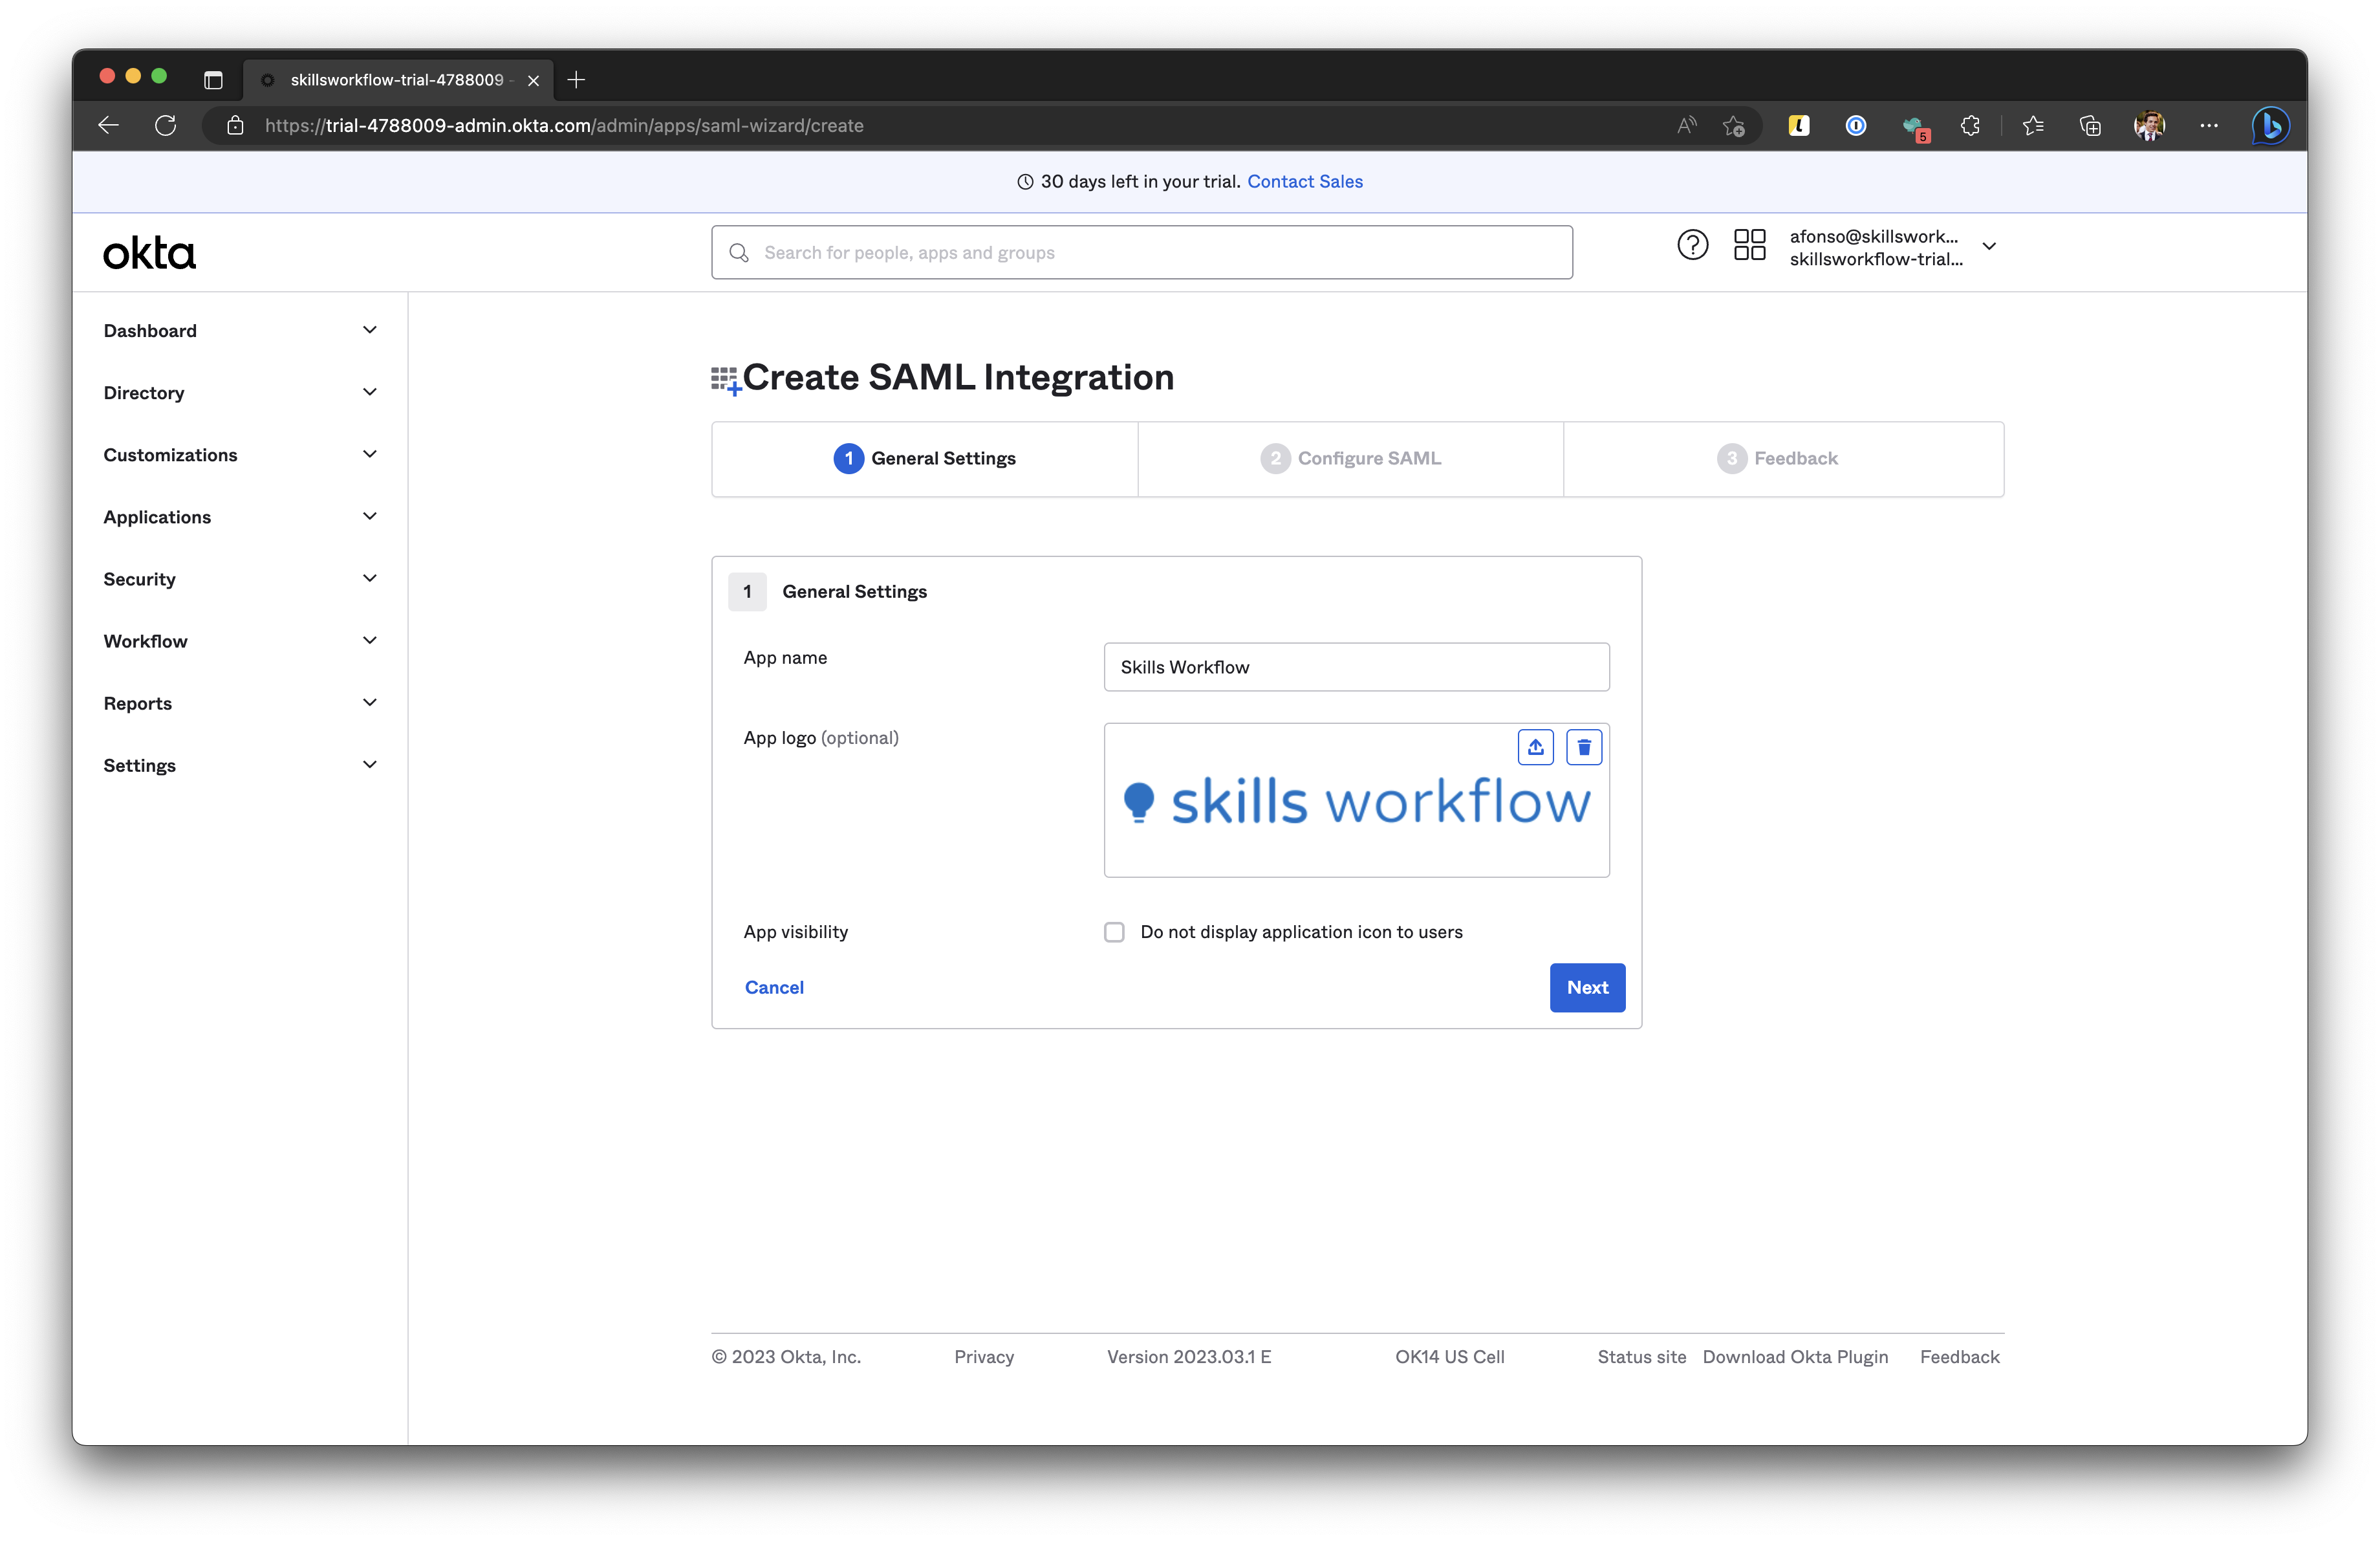The height and width of the screenshot is (1541, 2380).
Task: Open the Collections icon
Action: click(x=2090, y=125)
